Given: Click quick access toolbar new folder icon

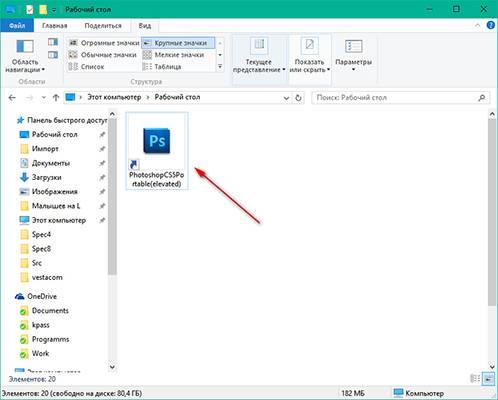Looking at the screenshot, I should coord(43,10).
